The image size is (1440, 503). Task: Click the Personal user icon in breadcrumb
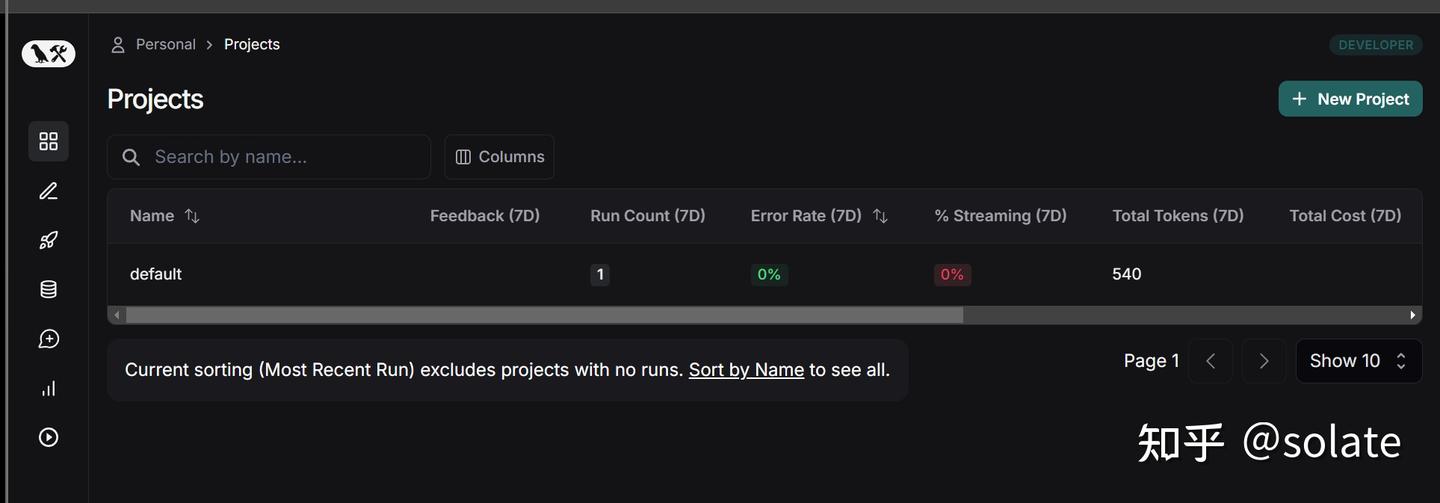point(118,44)
